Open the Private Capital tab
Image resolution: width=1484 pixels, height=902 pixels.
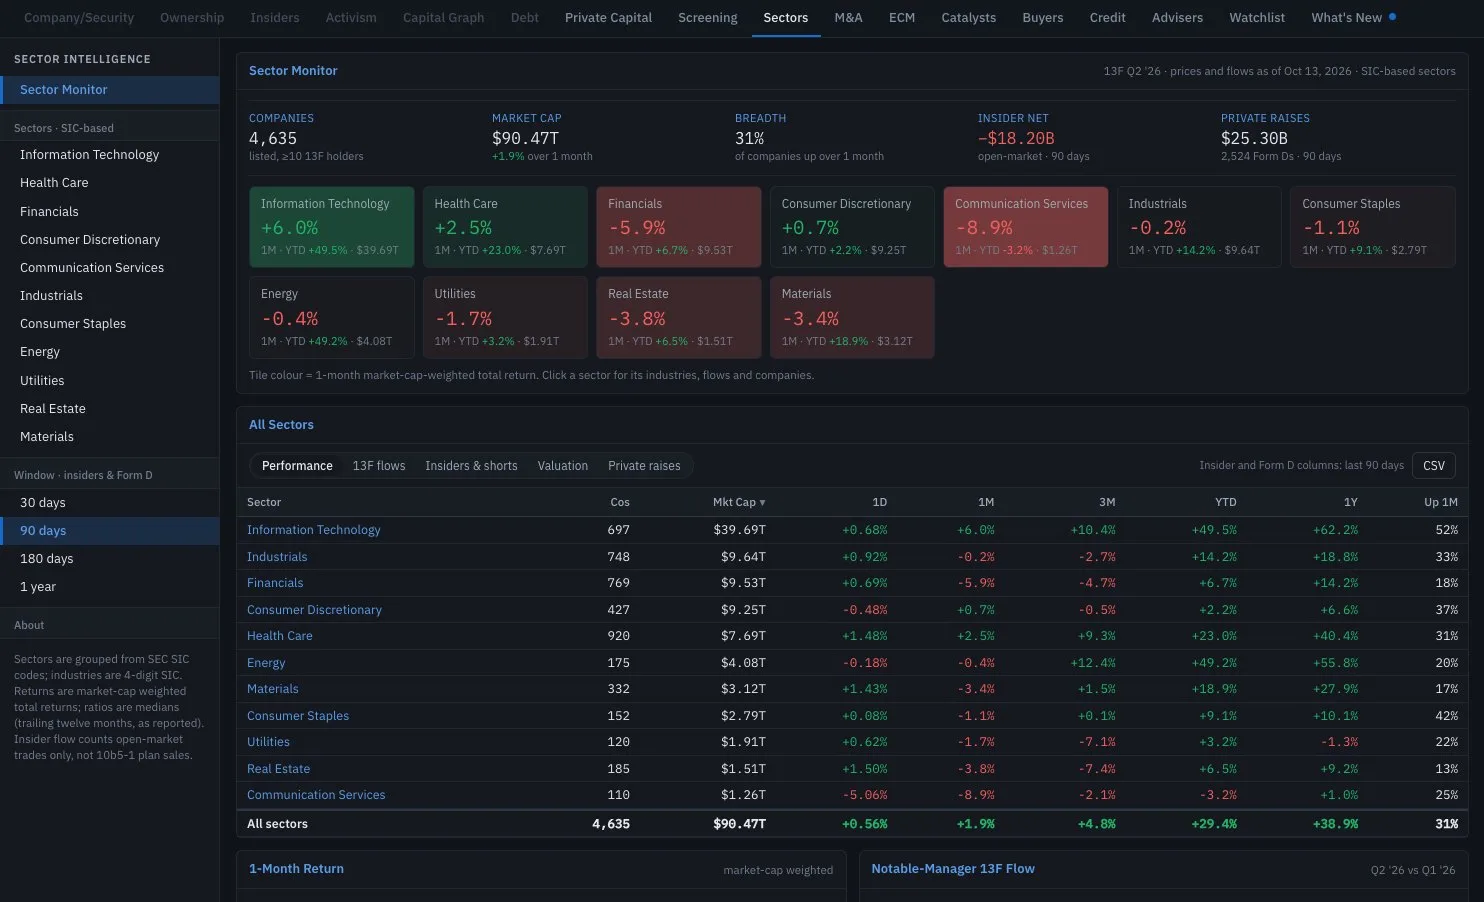point(608,17)
